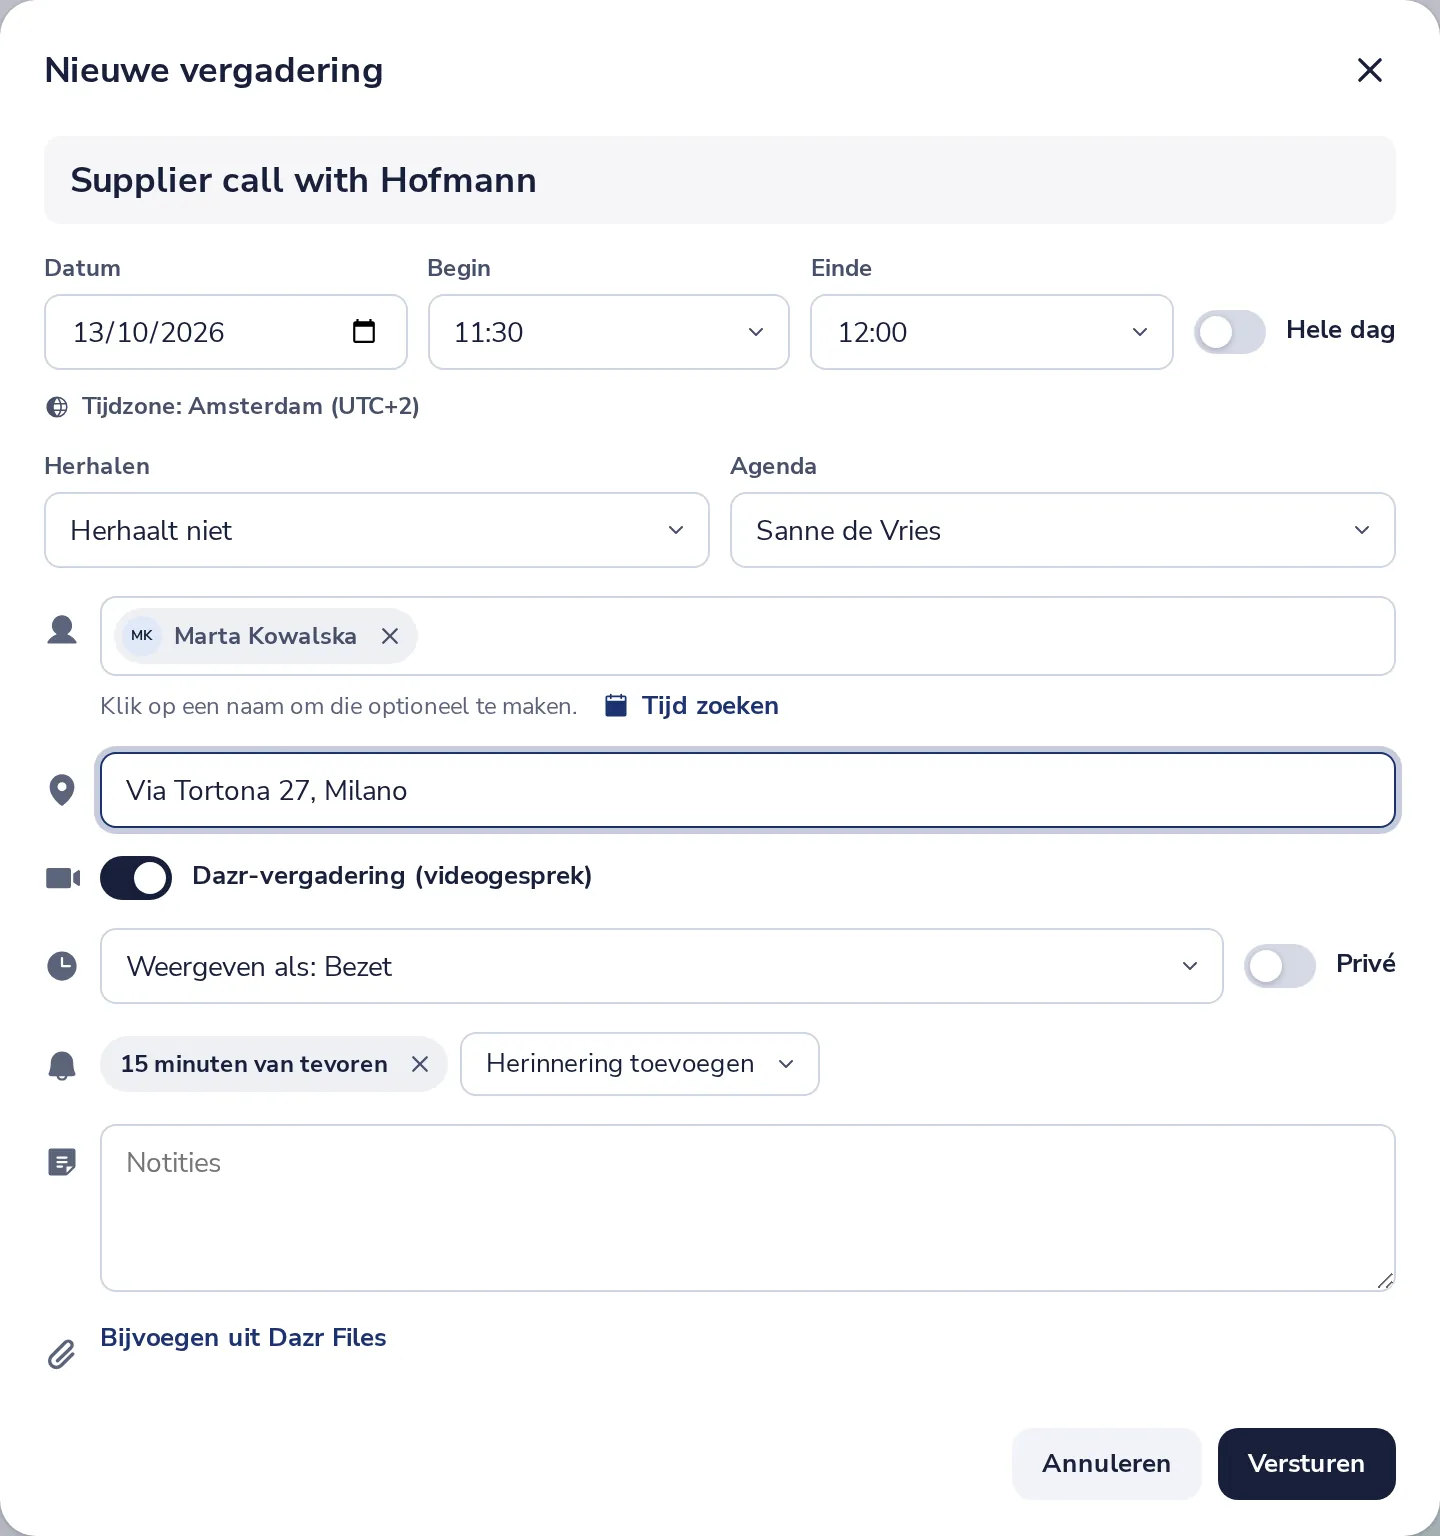Click the clock icon beside Weergeven als
Image resolution: width=1440 pixels, height=1536 pixels.
(x=62, y=966)
